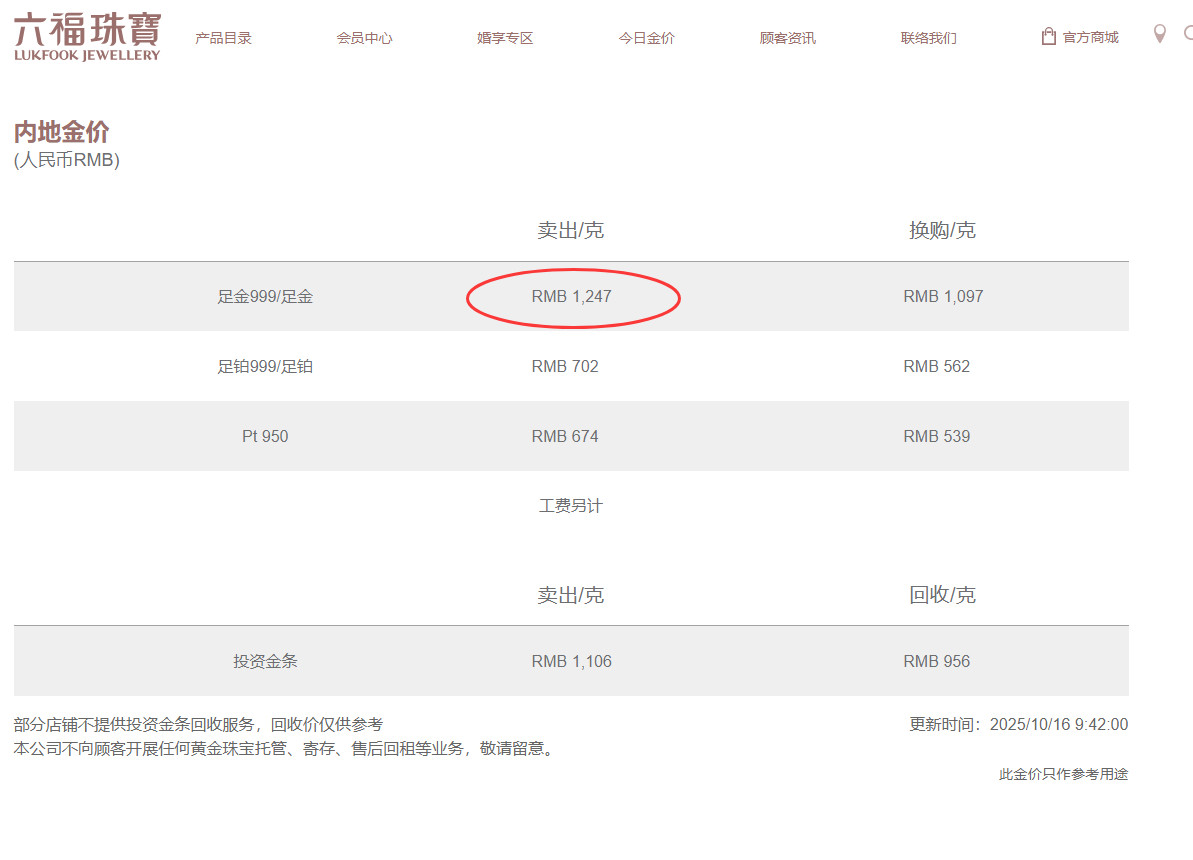The height and width of the screenshot is (860, 1193).
Task: Open the 产品目录 menu
Action: tap(223, 38)
